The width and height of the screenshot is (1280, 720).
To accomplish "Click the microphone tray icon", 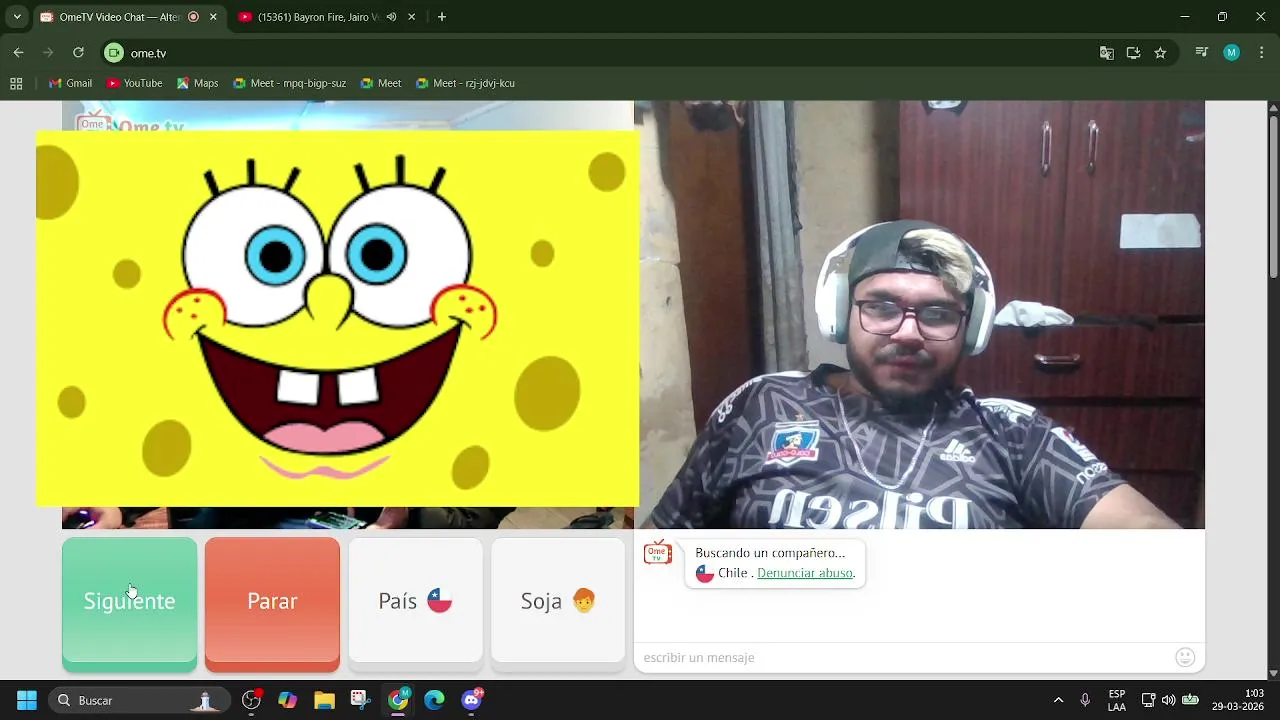I will [1085, 700].
